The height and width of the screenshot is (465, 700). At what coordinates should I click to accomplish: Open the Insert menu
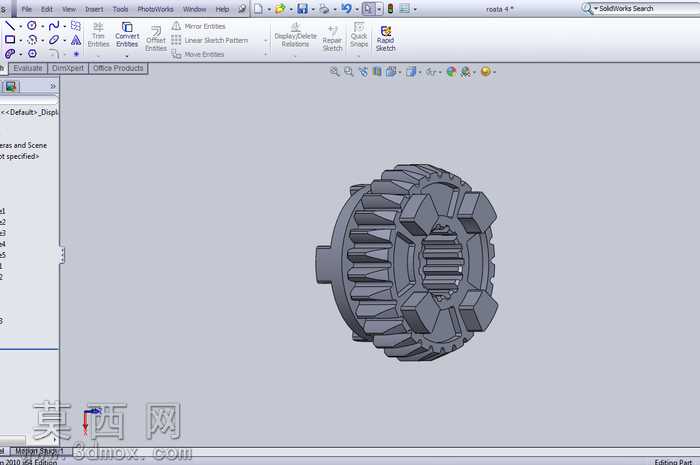(x=94, y=9)
